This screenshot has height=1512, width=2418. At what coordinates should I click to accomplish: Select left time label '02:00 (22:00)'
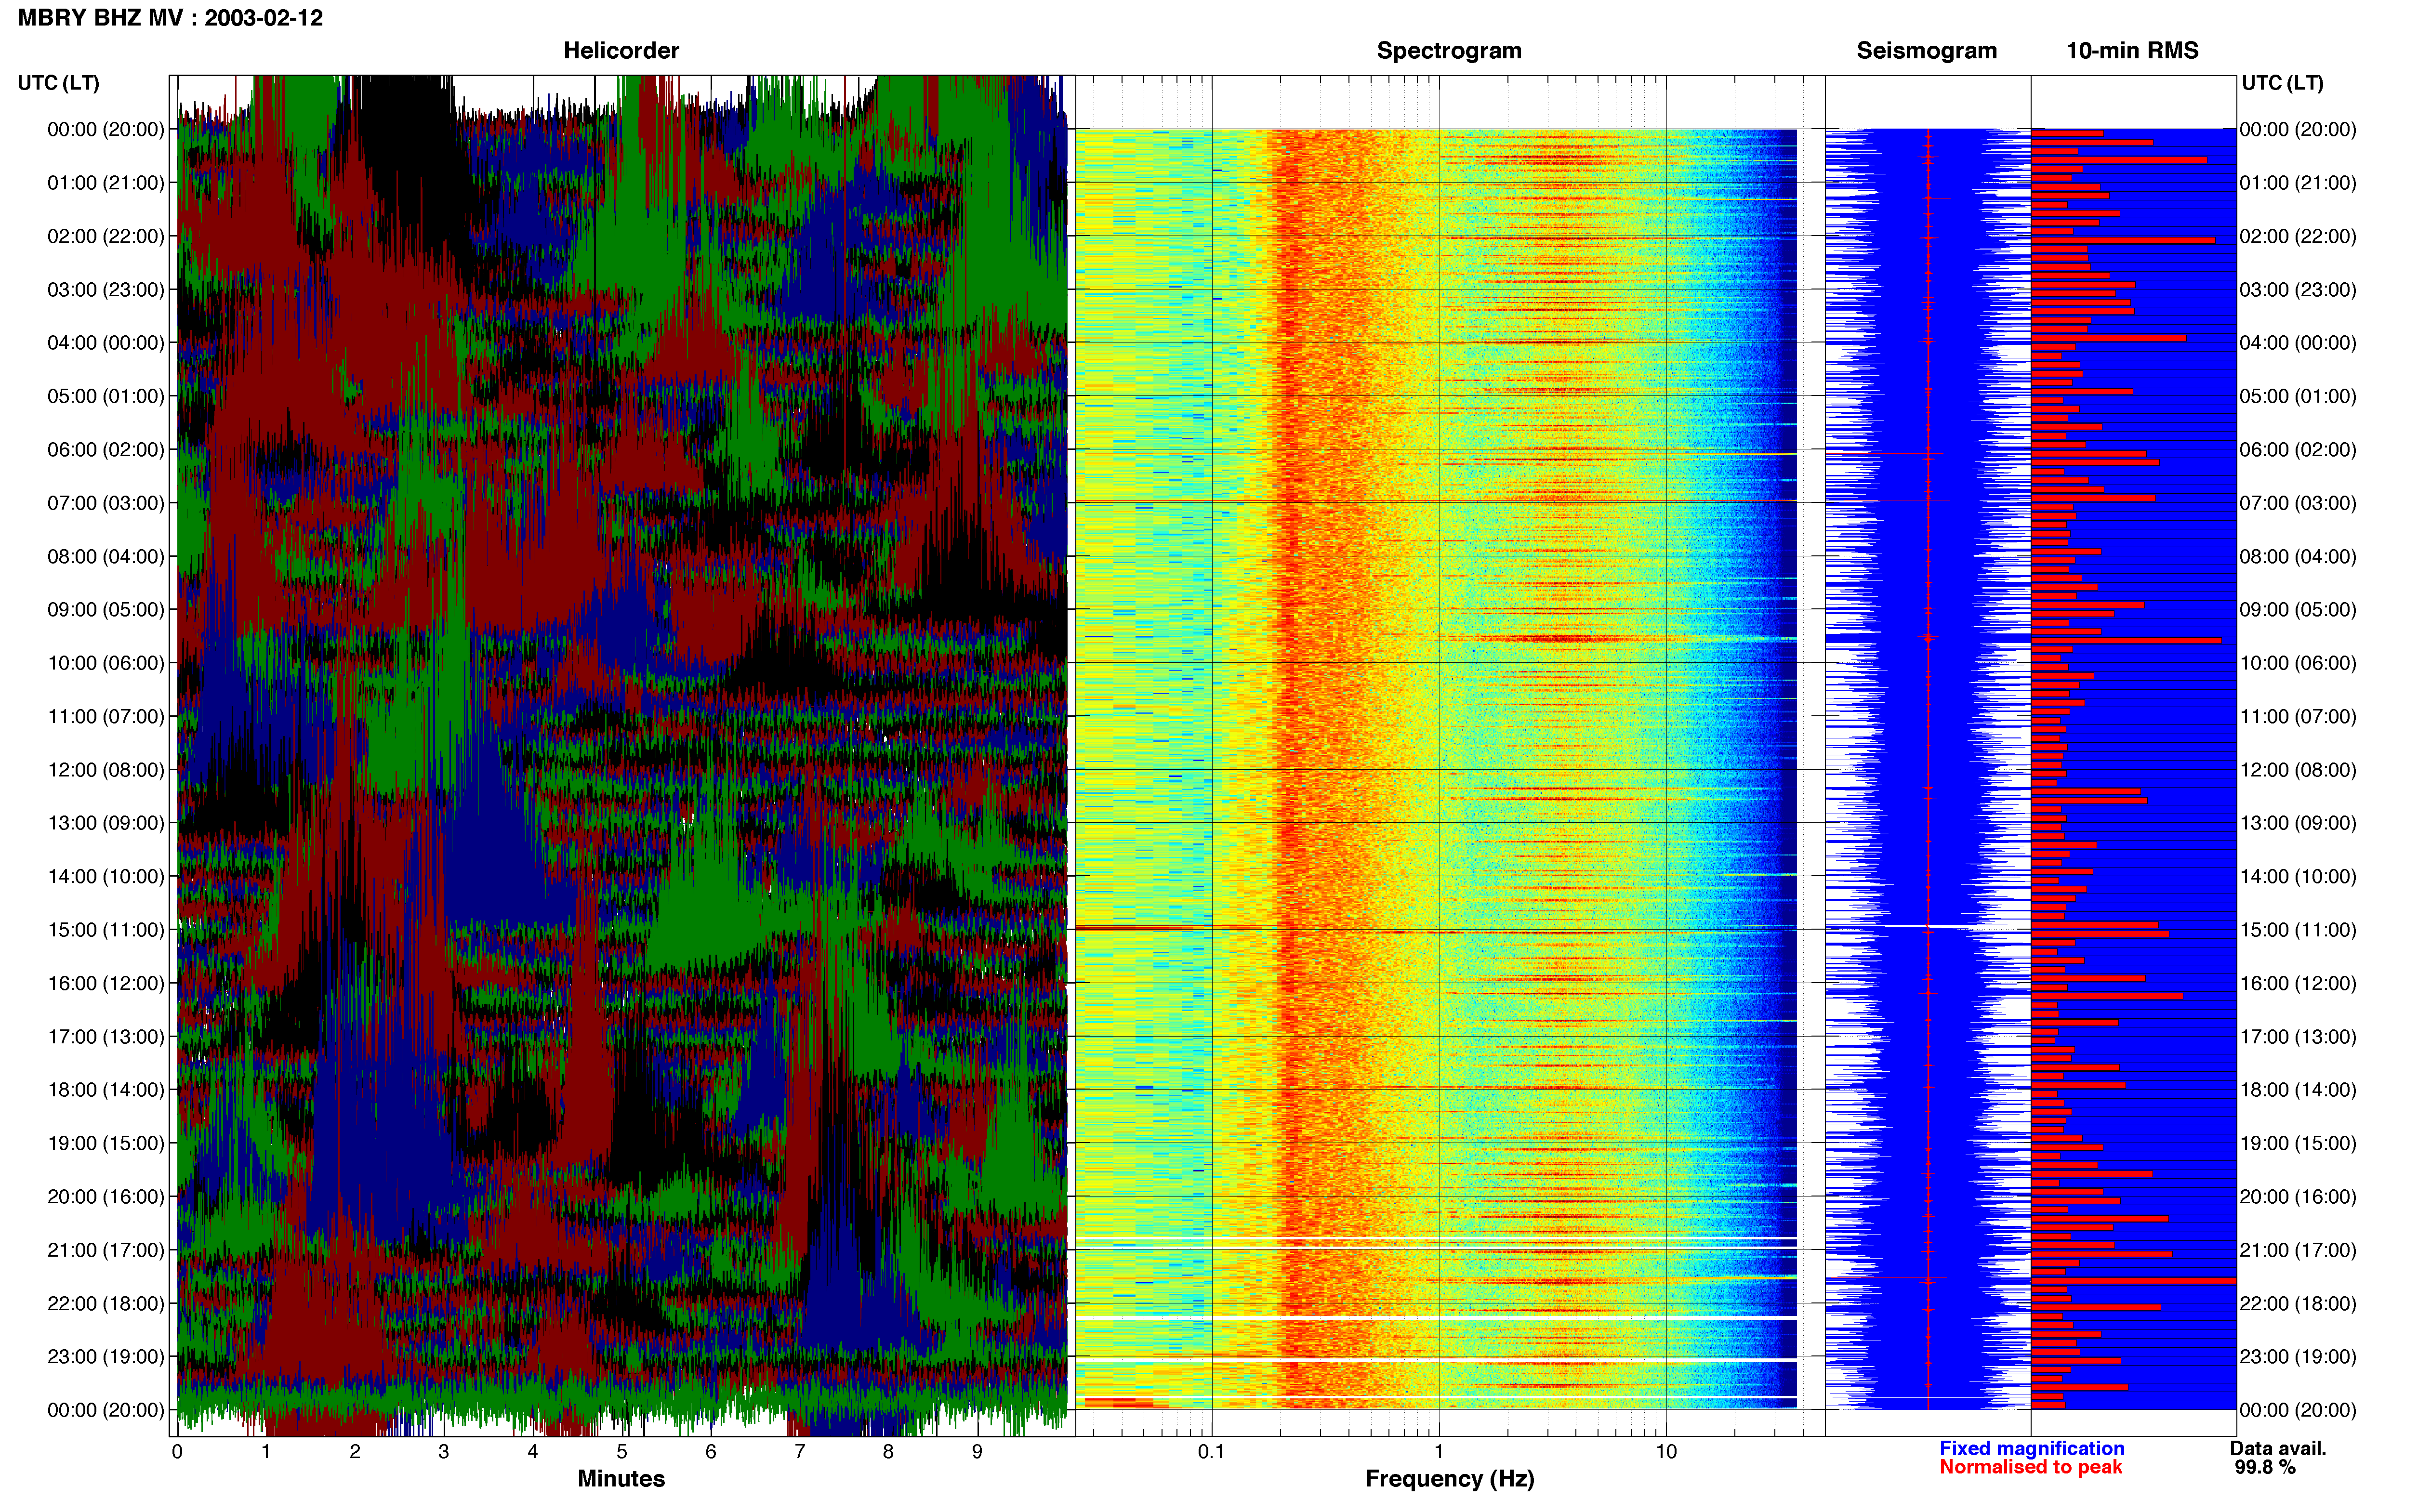[x=105, y=236]
